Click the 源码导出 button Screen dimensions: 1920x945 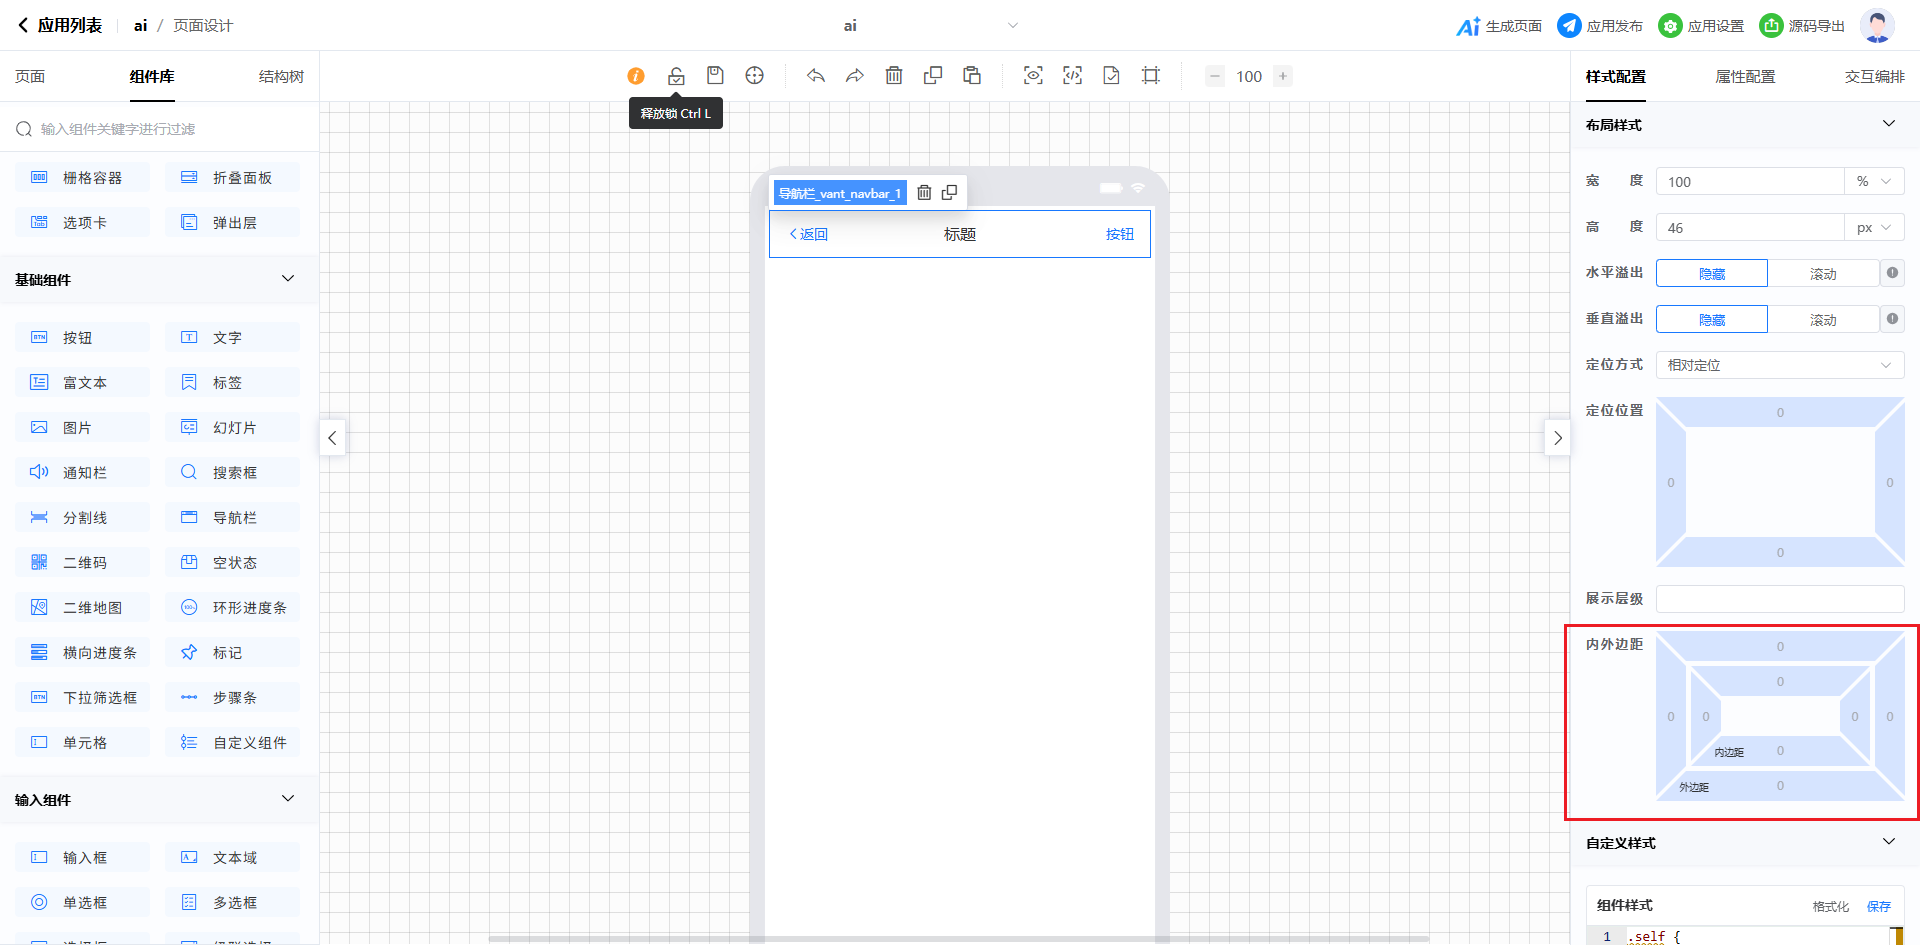click(x=1803, y=26)
